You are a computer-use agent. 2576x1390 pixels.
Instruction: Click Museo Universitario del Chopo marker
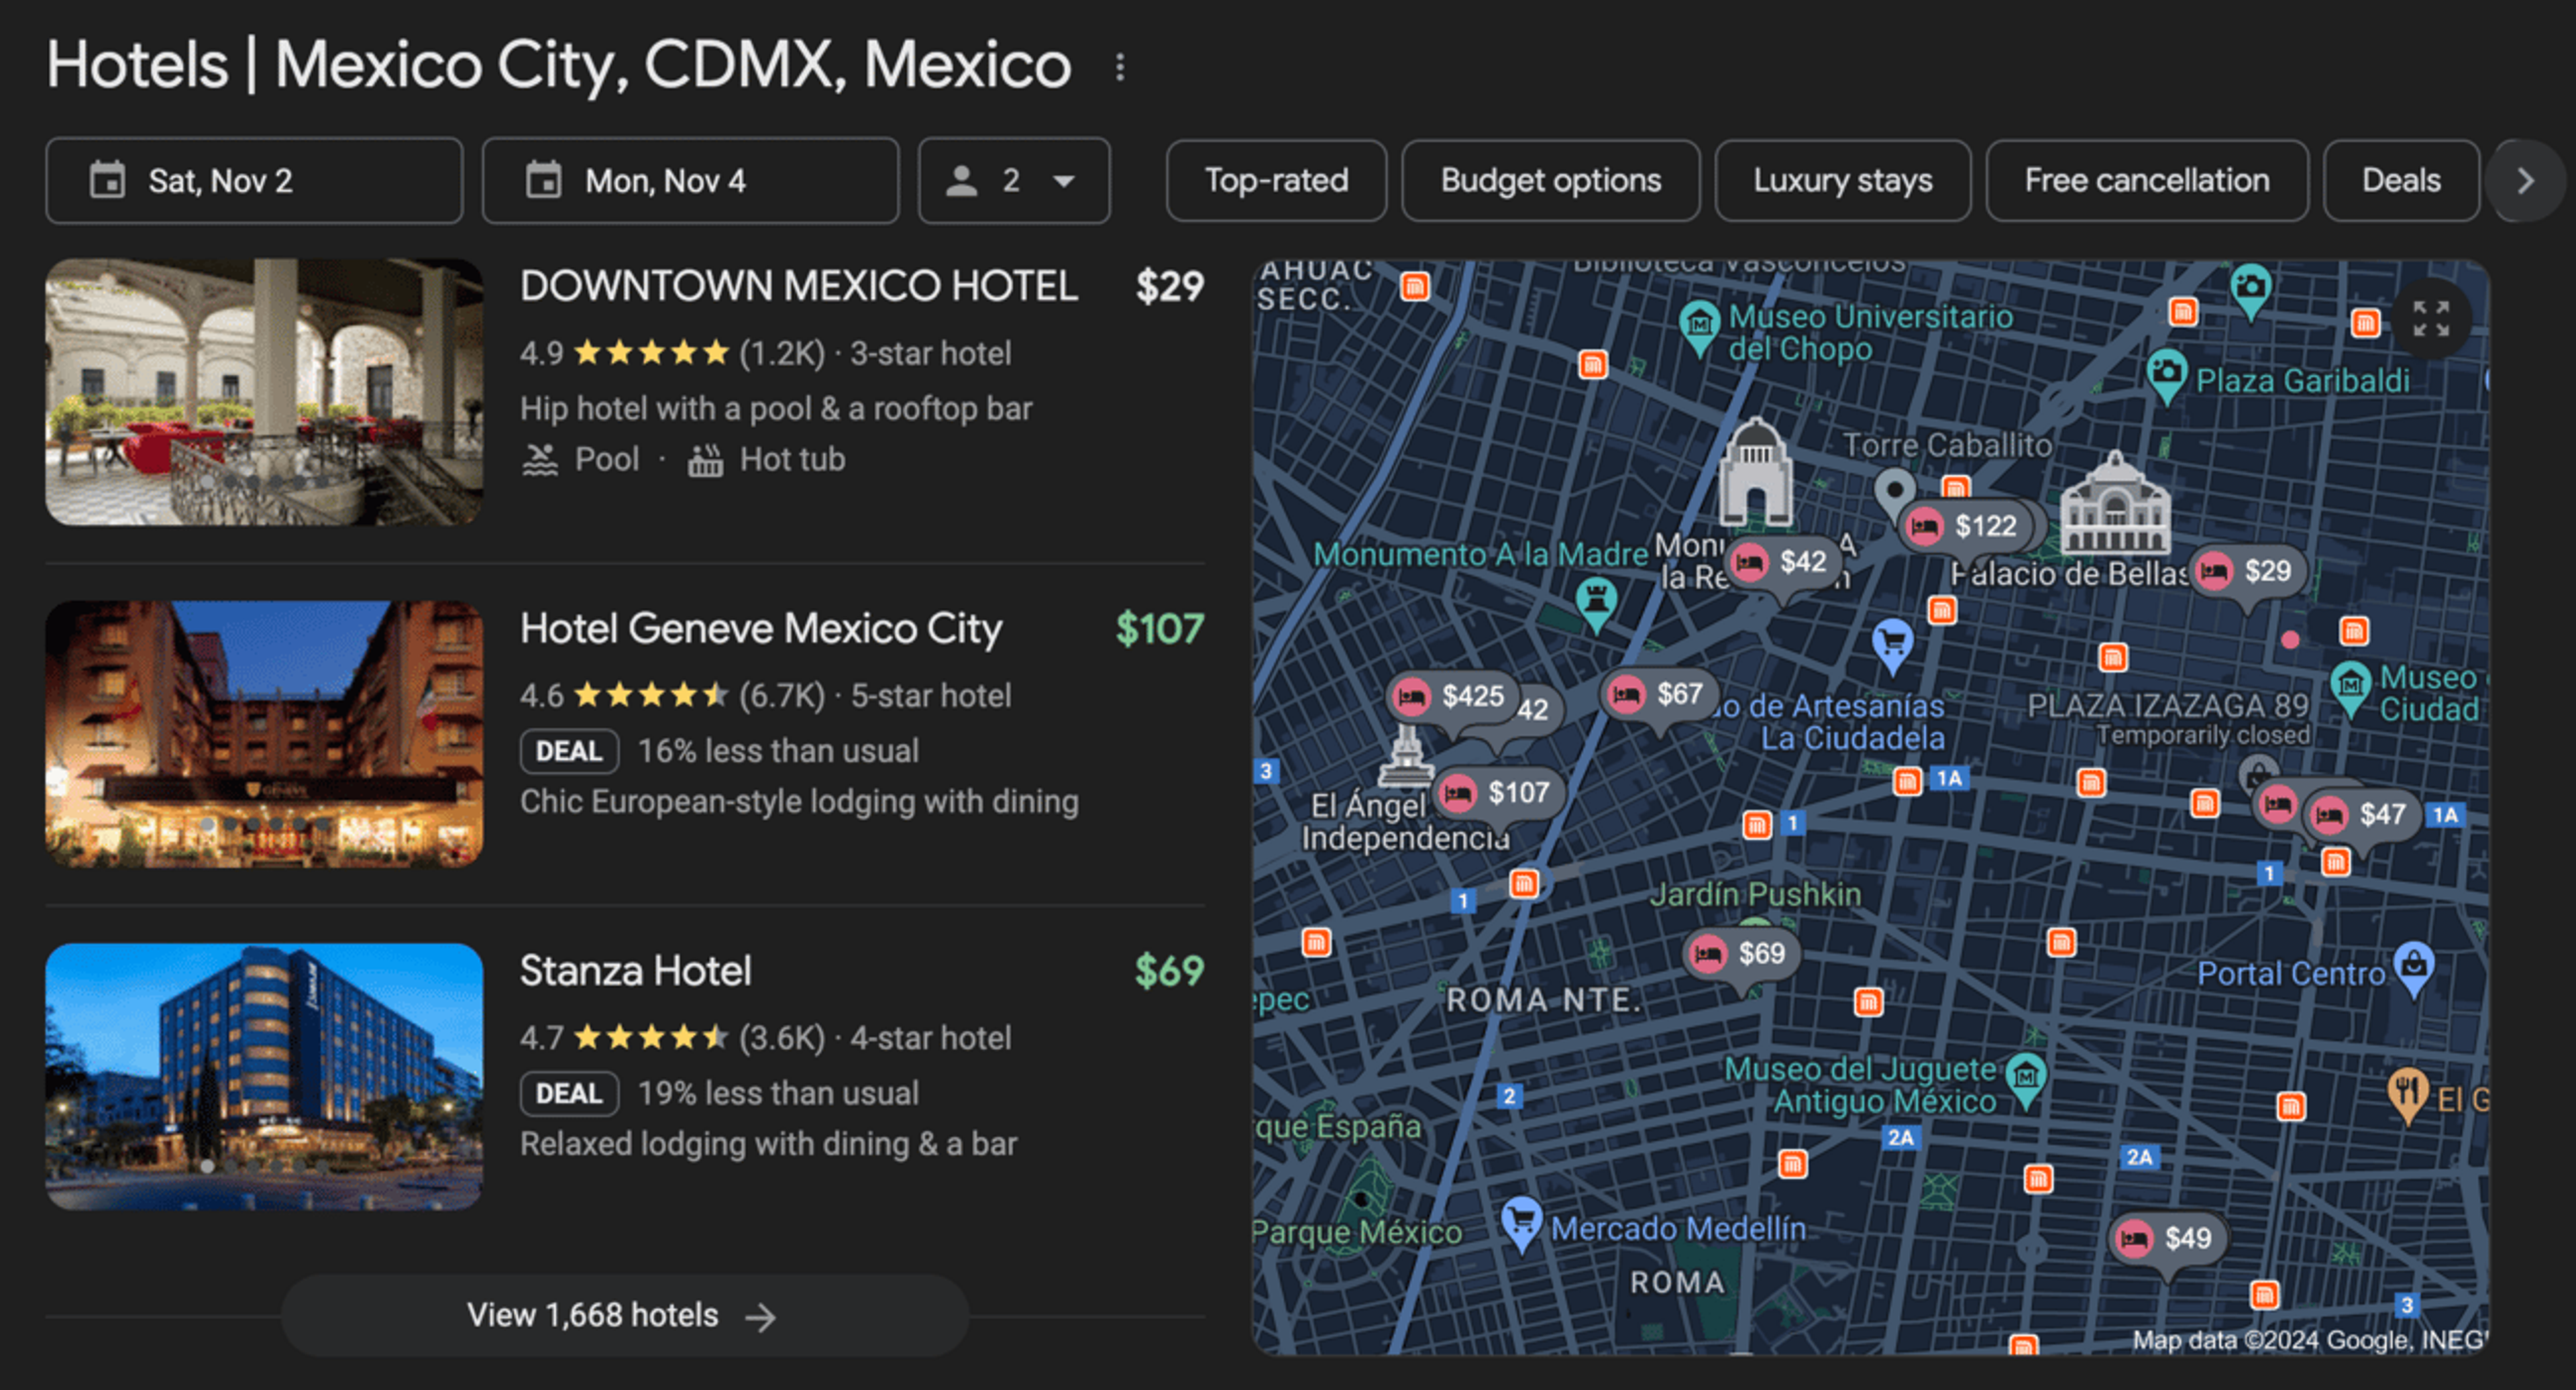[x=1699, y=327]
